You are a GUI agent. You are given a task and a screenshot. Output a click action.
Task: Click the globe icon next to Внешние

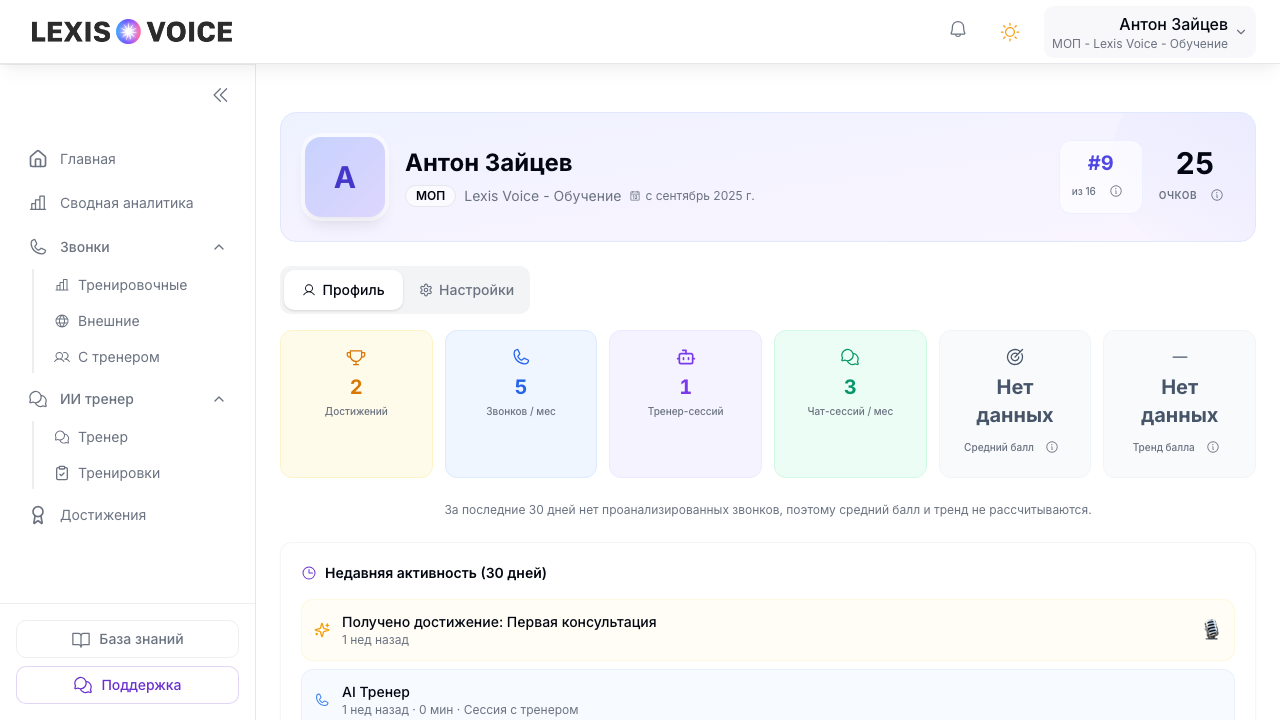click(62, 321)
